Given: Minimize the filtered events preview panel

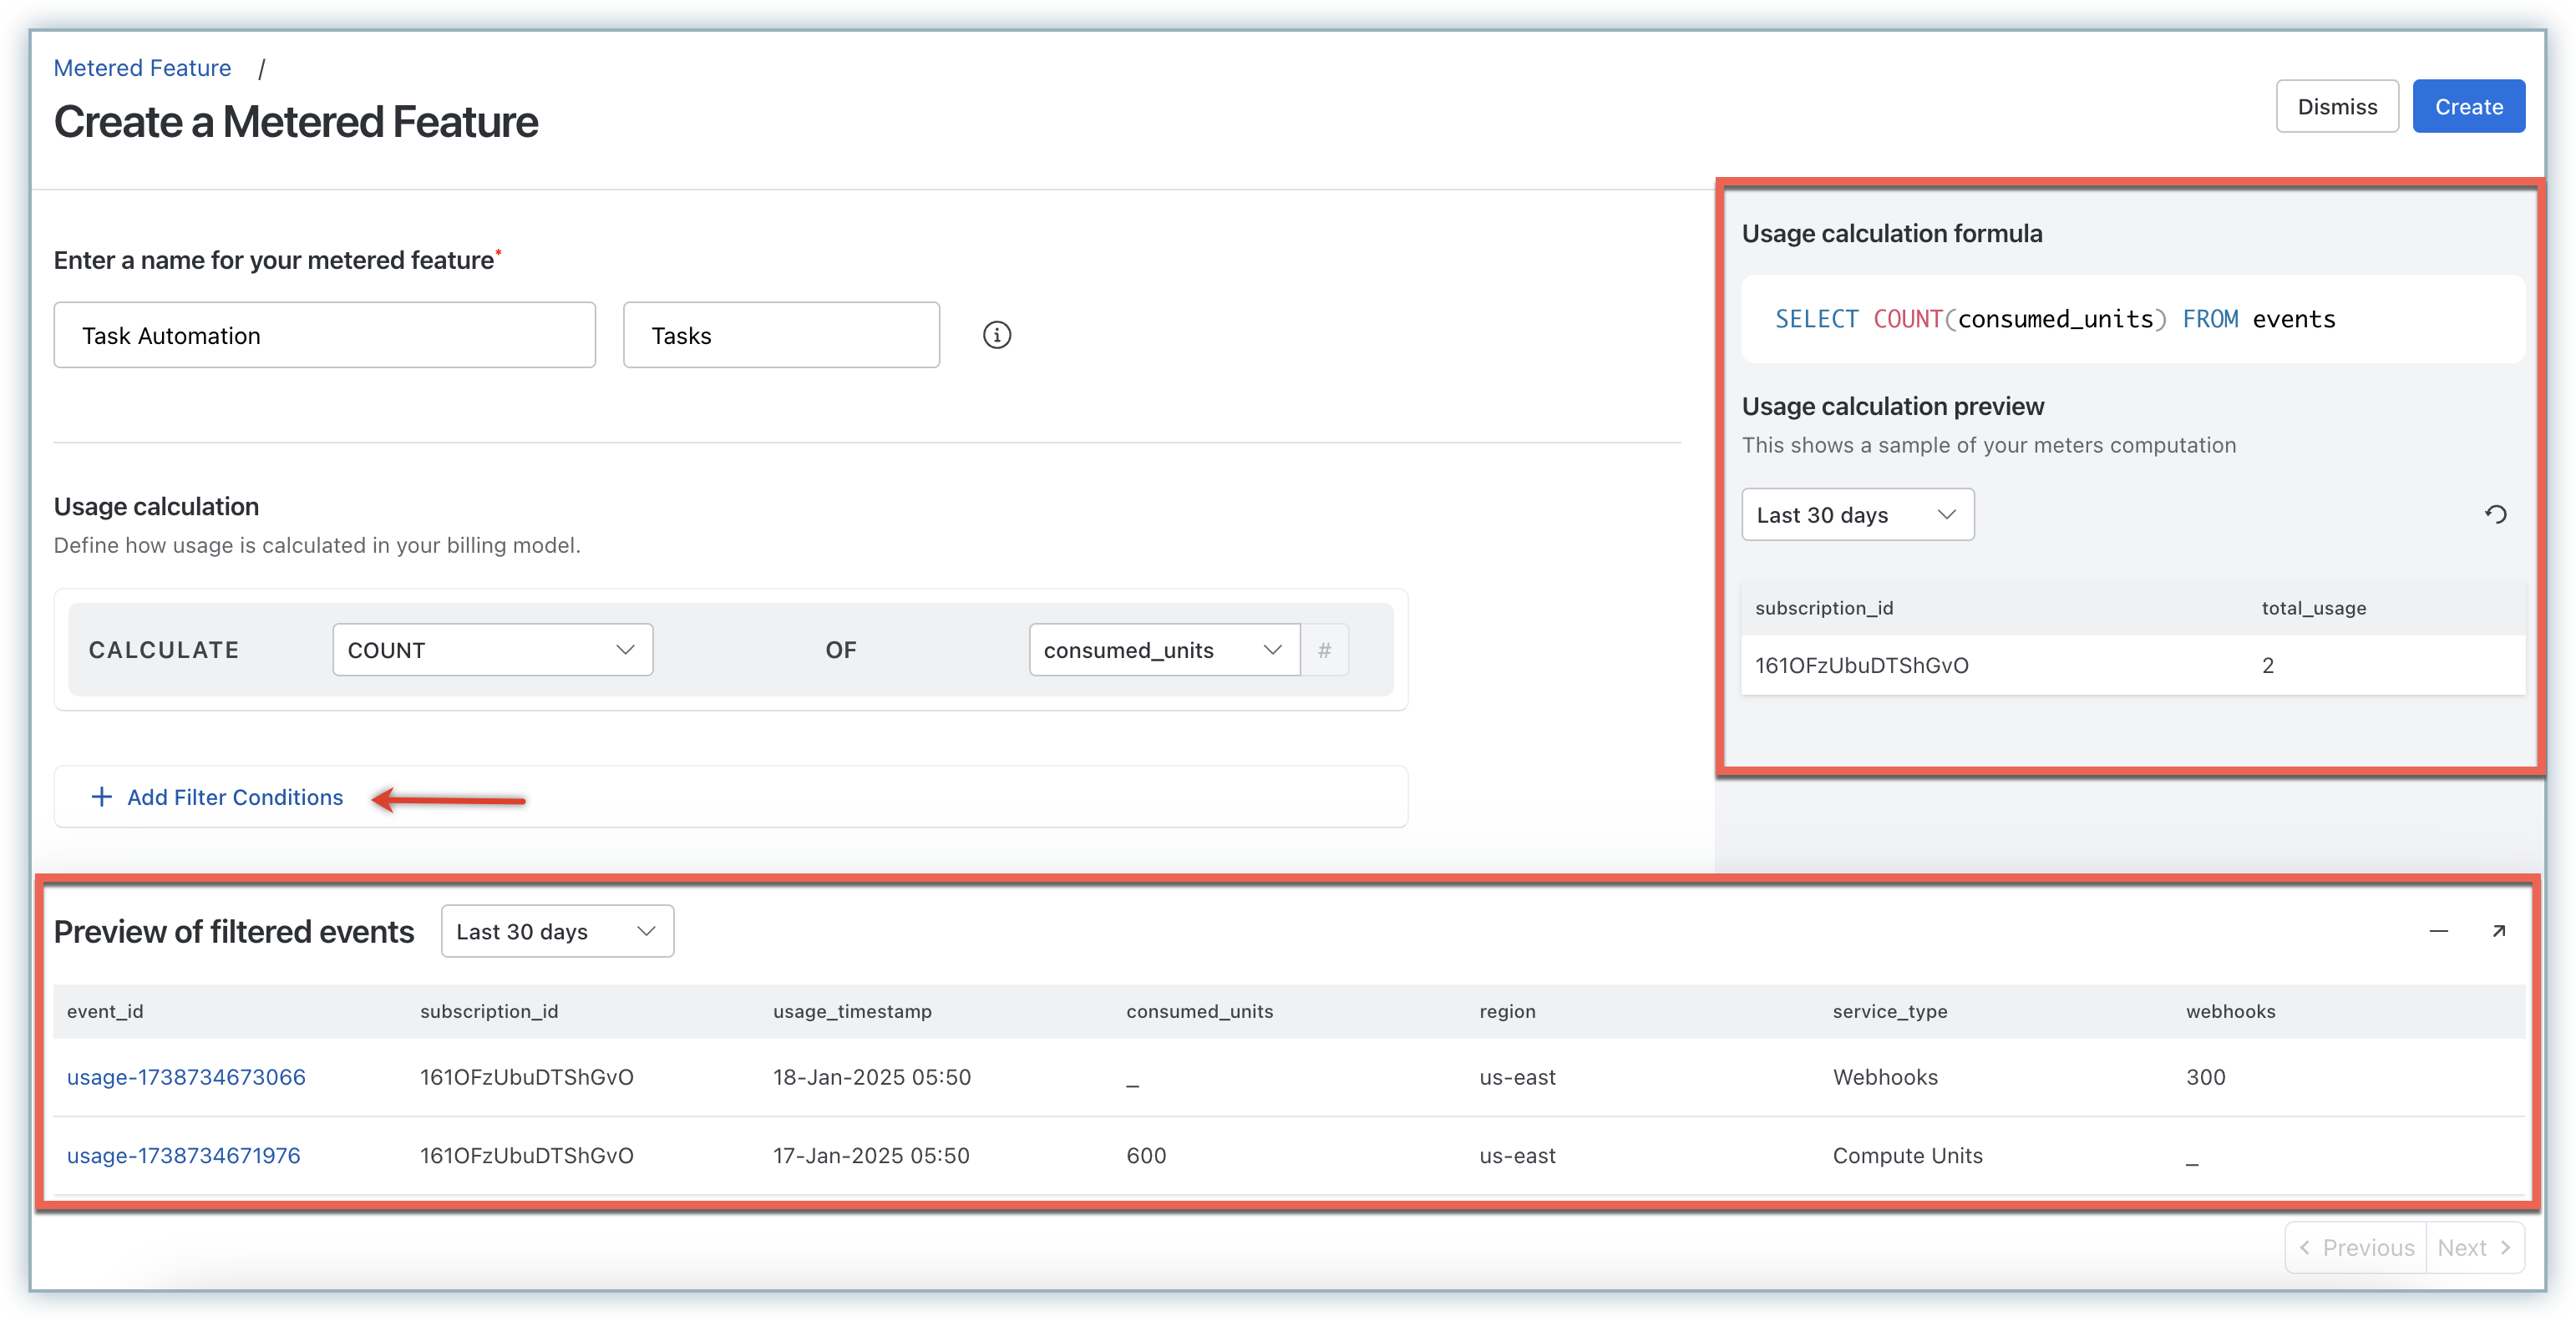Looking at the screenshot, I should coord(2438,931).
